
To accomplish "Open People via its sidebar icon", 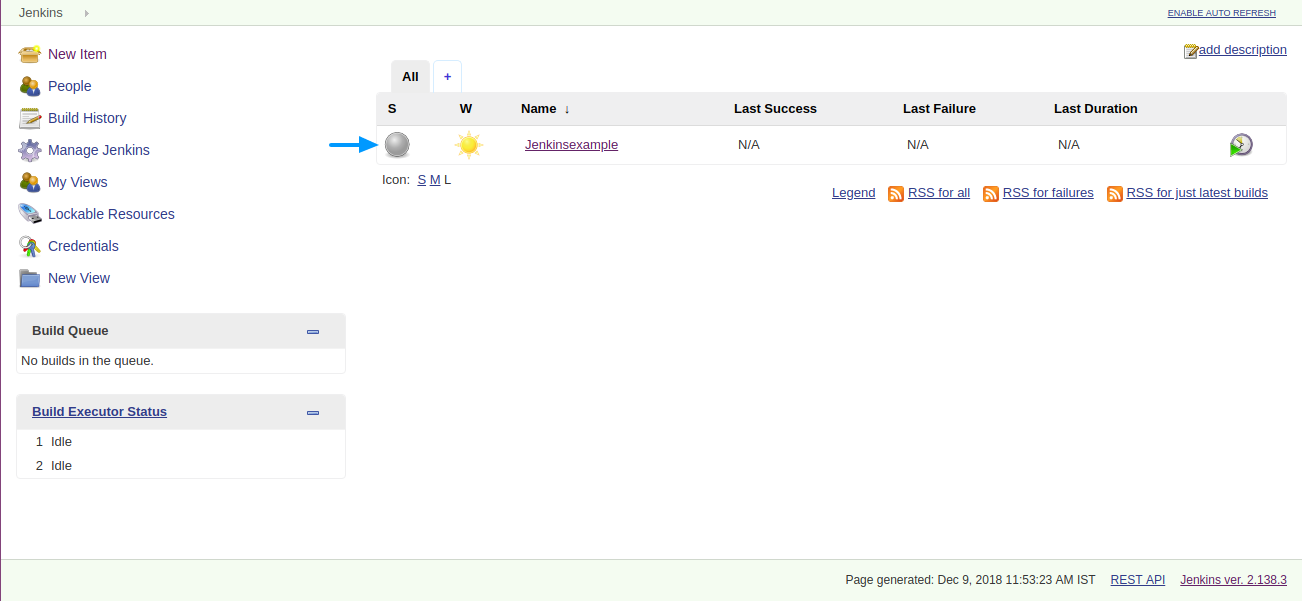I will (x=30, y=86).
